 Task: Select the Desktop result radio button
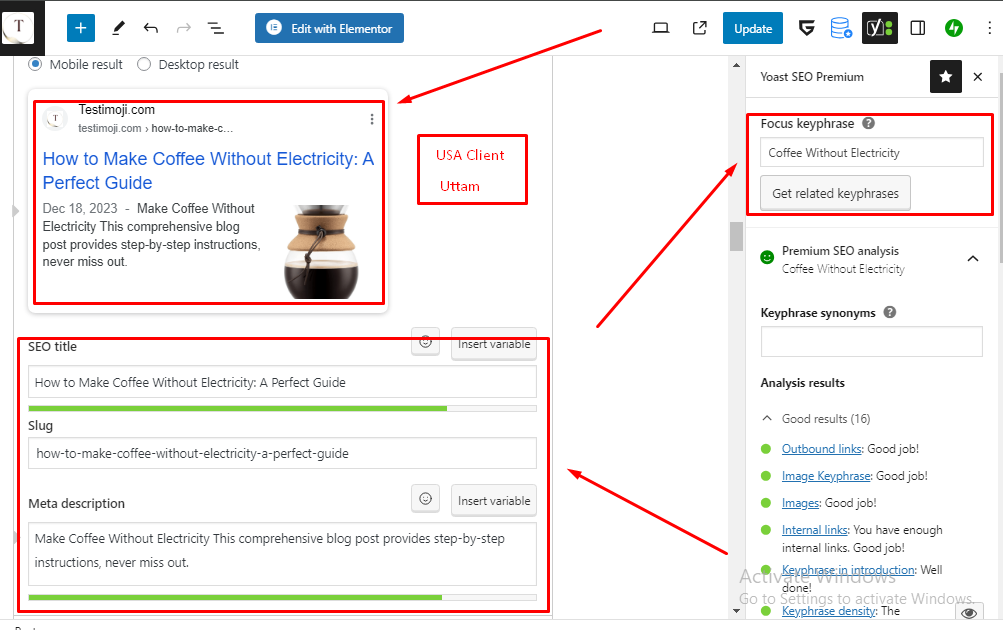point(144,64)
